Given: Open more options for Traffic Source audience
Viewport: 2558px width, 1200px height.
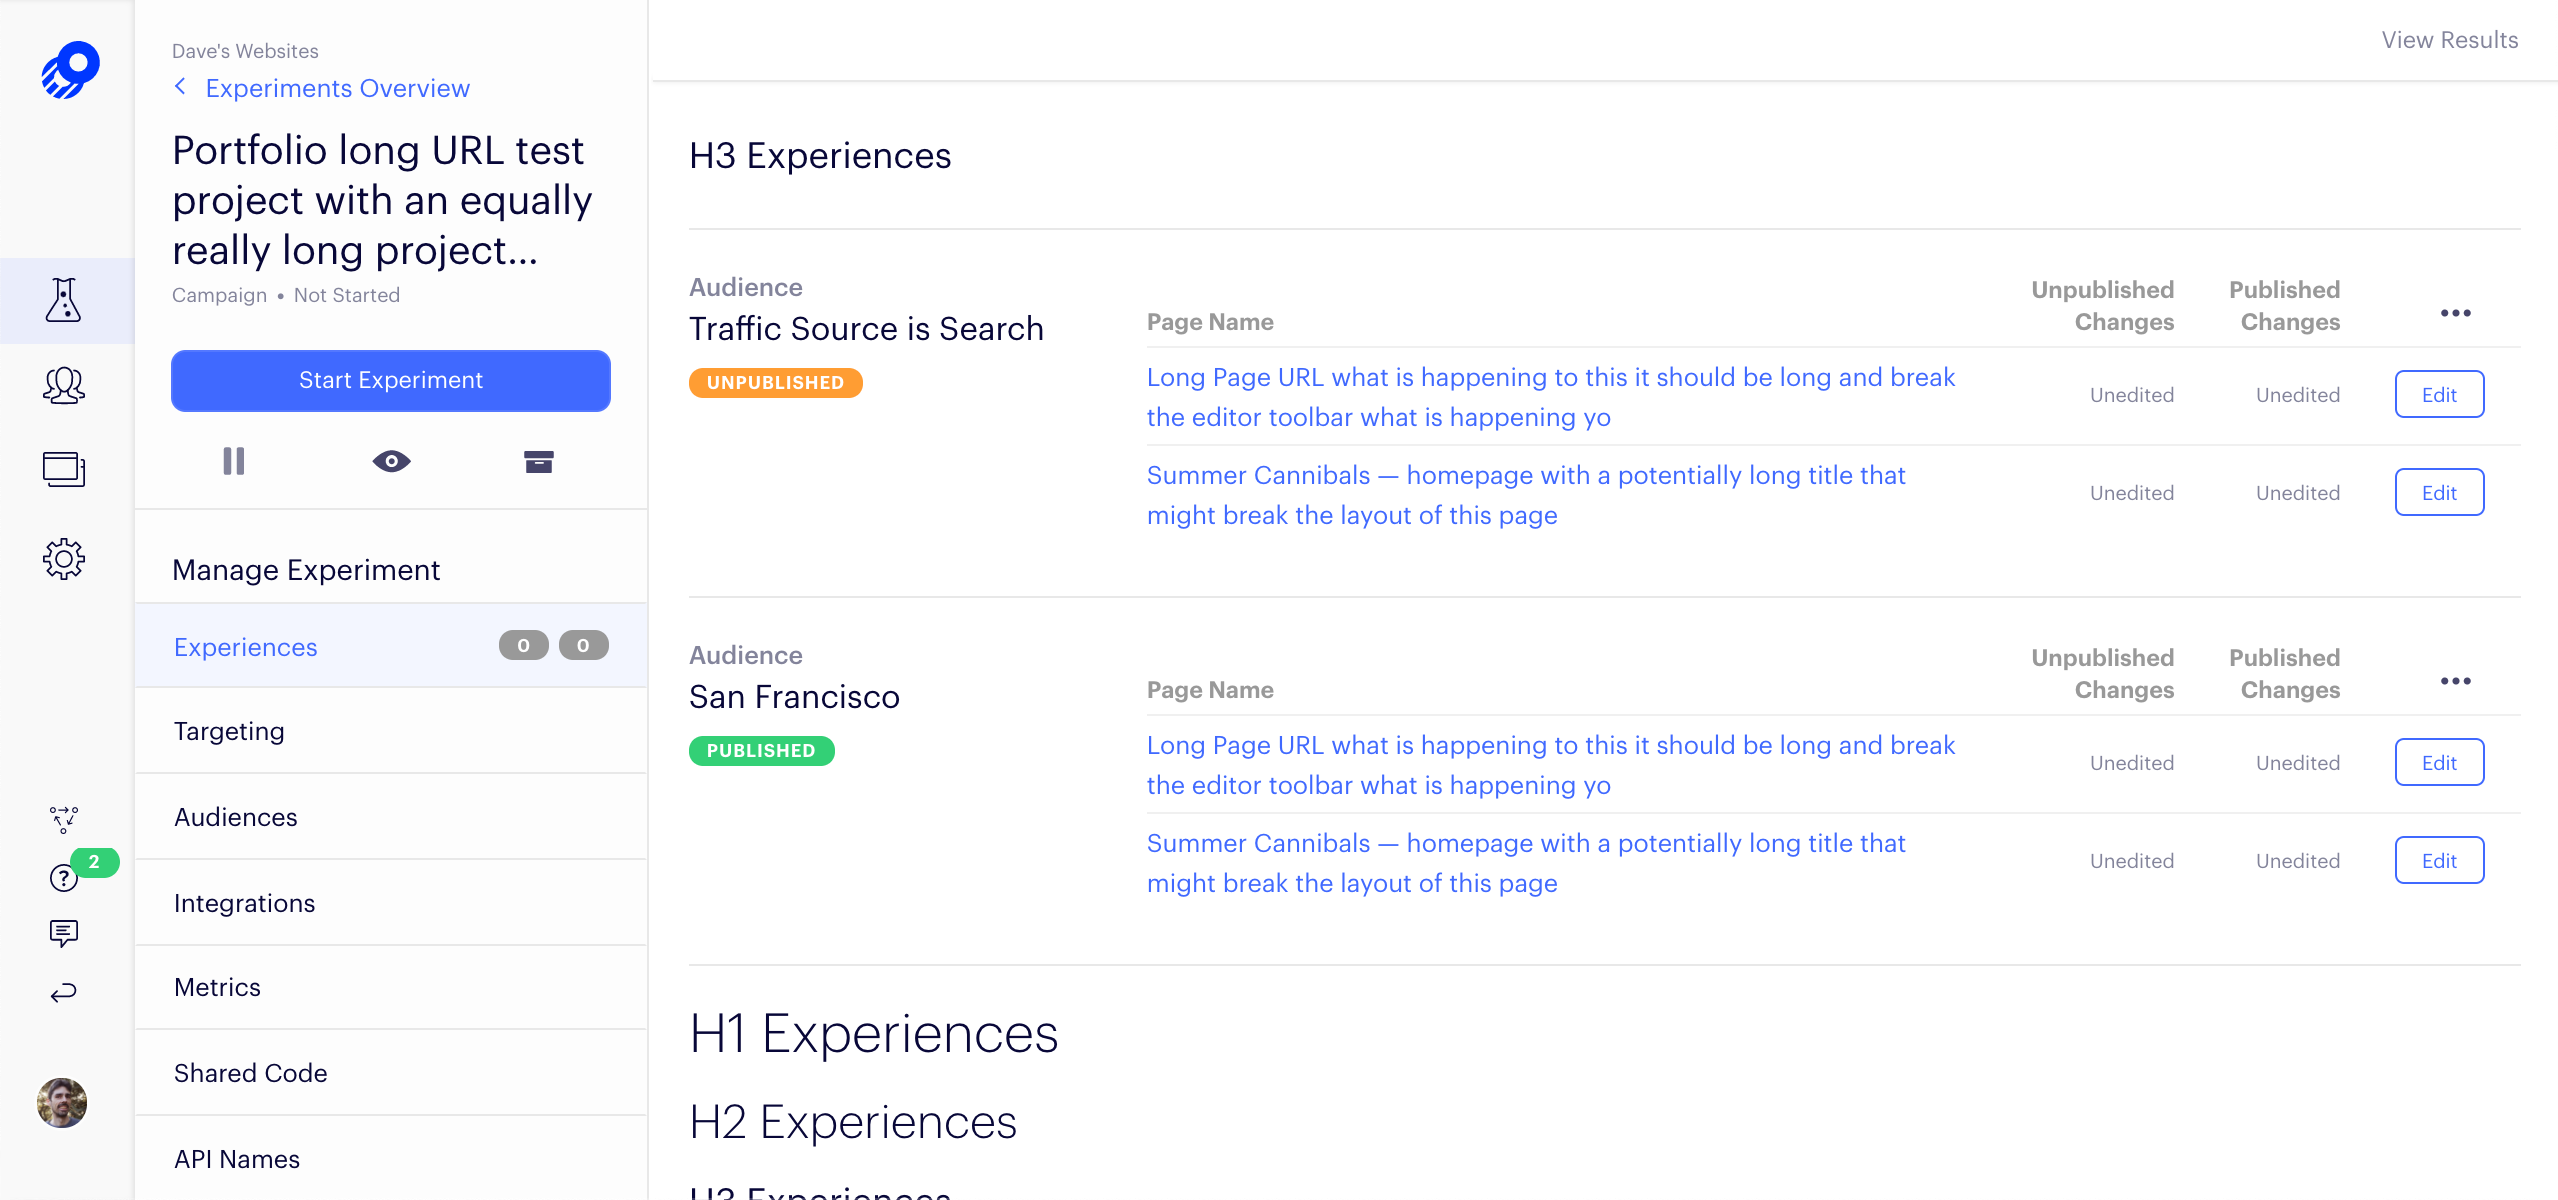Looking at the screenshot, I should [x=2455, y=313].
